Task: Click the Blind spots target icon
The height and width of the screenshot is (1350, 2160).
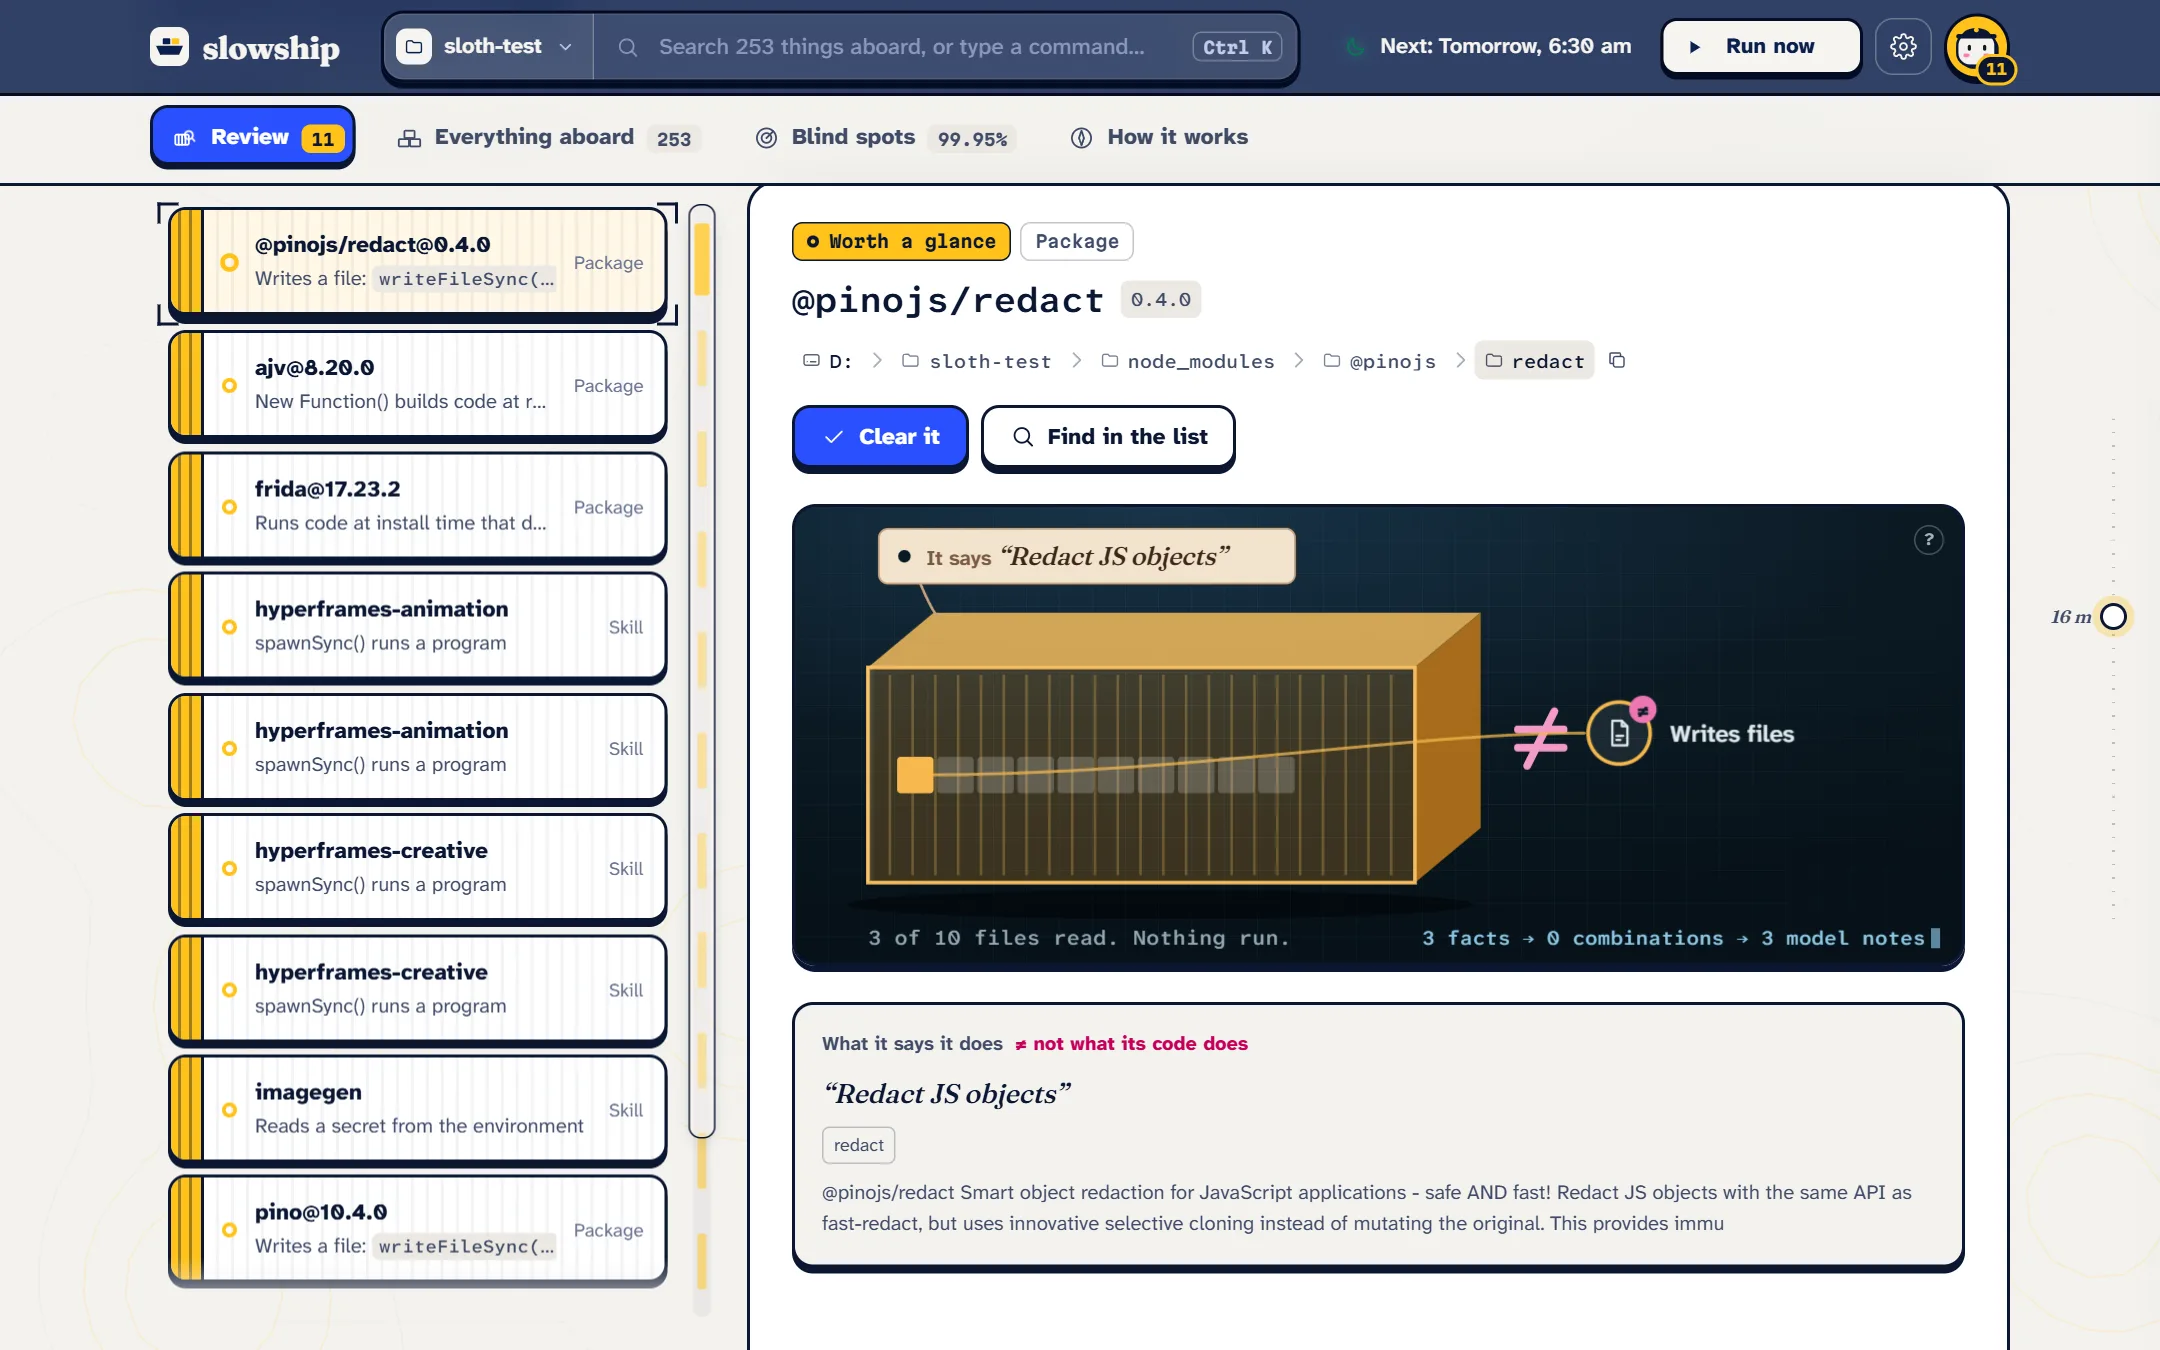Action: click(766, 138)
